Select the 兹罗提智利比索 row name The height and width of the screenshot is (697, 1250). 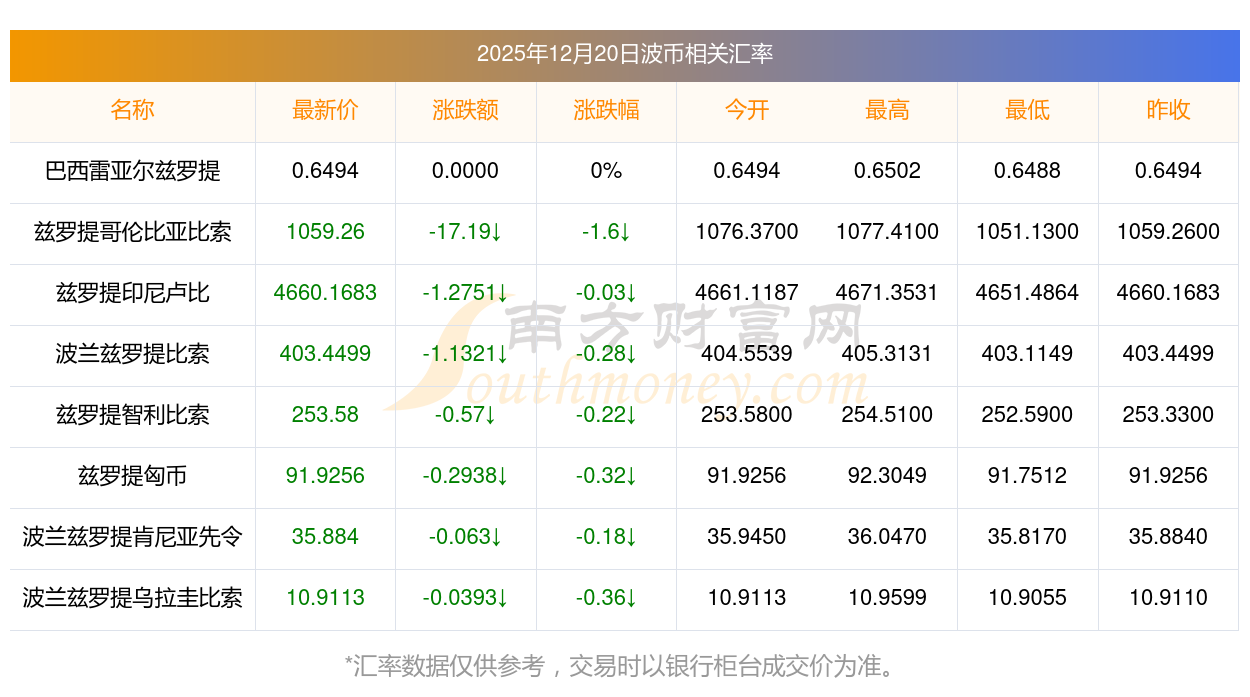tap(132, 415)
